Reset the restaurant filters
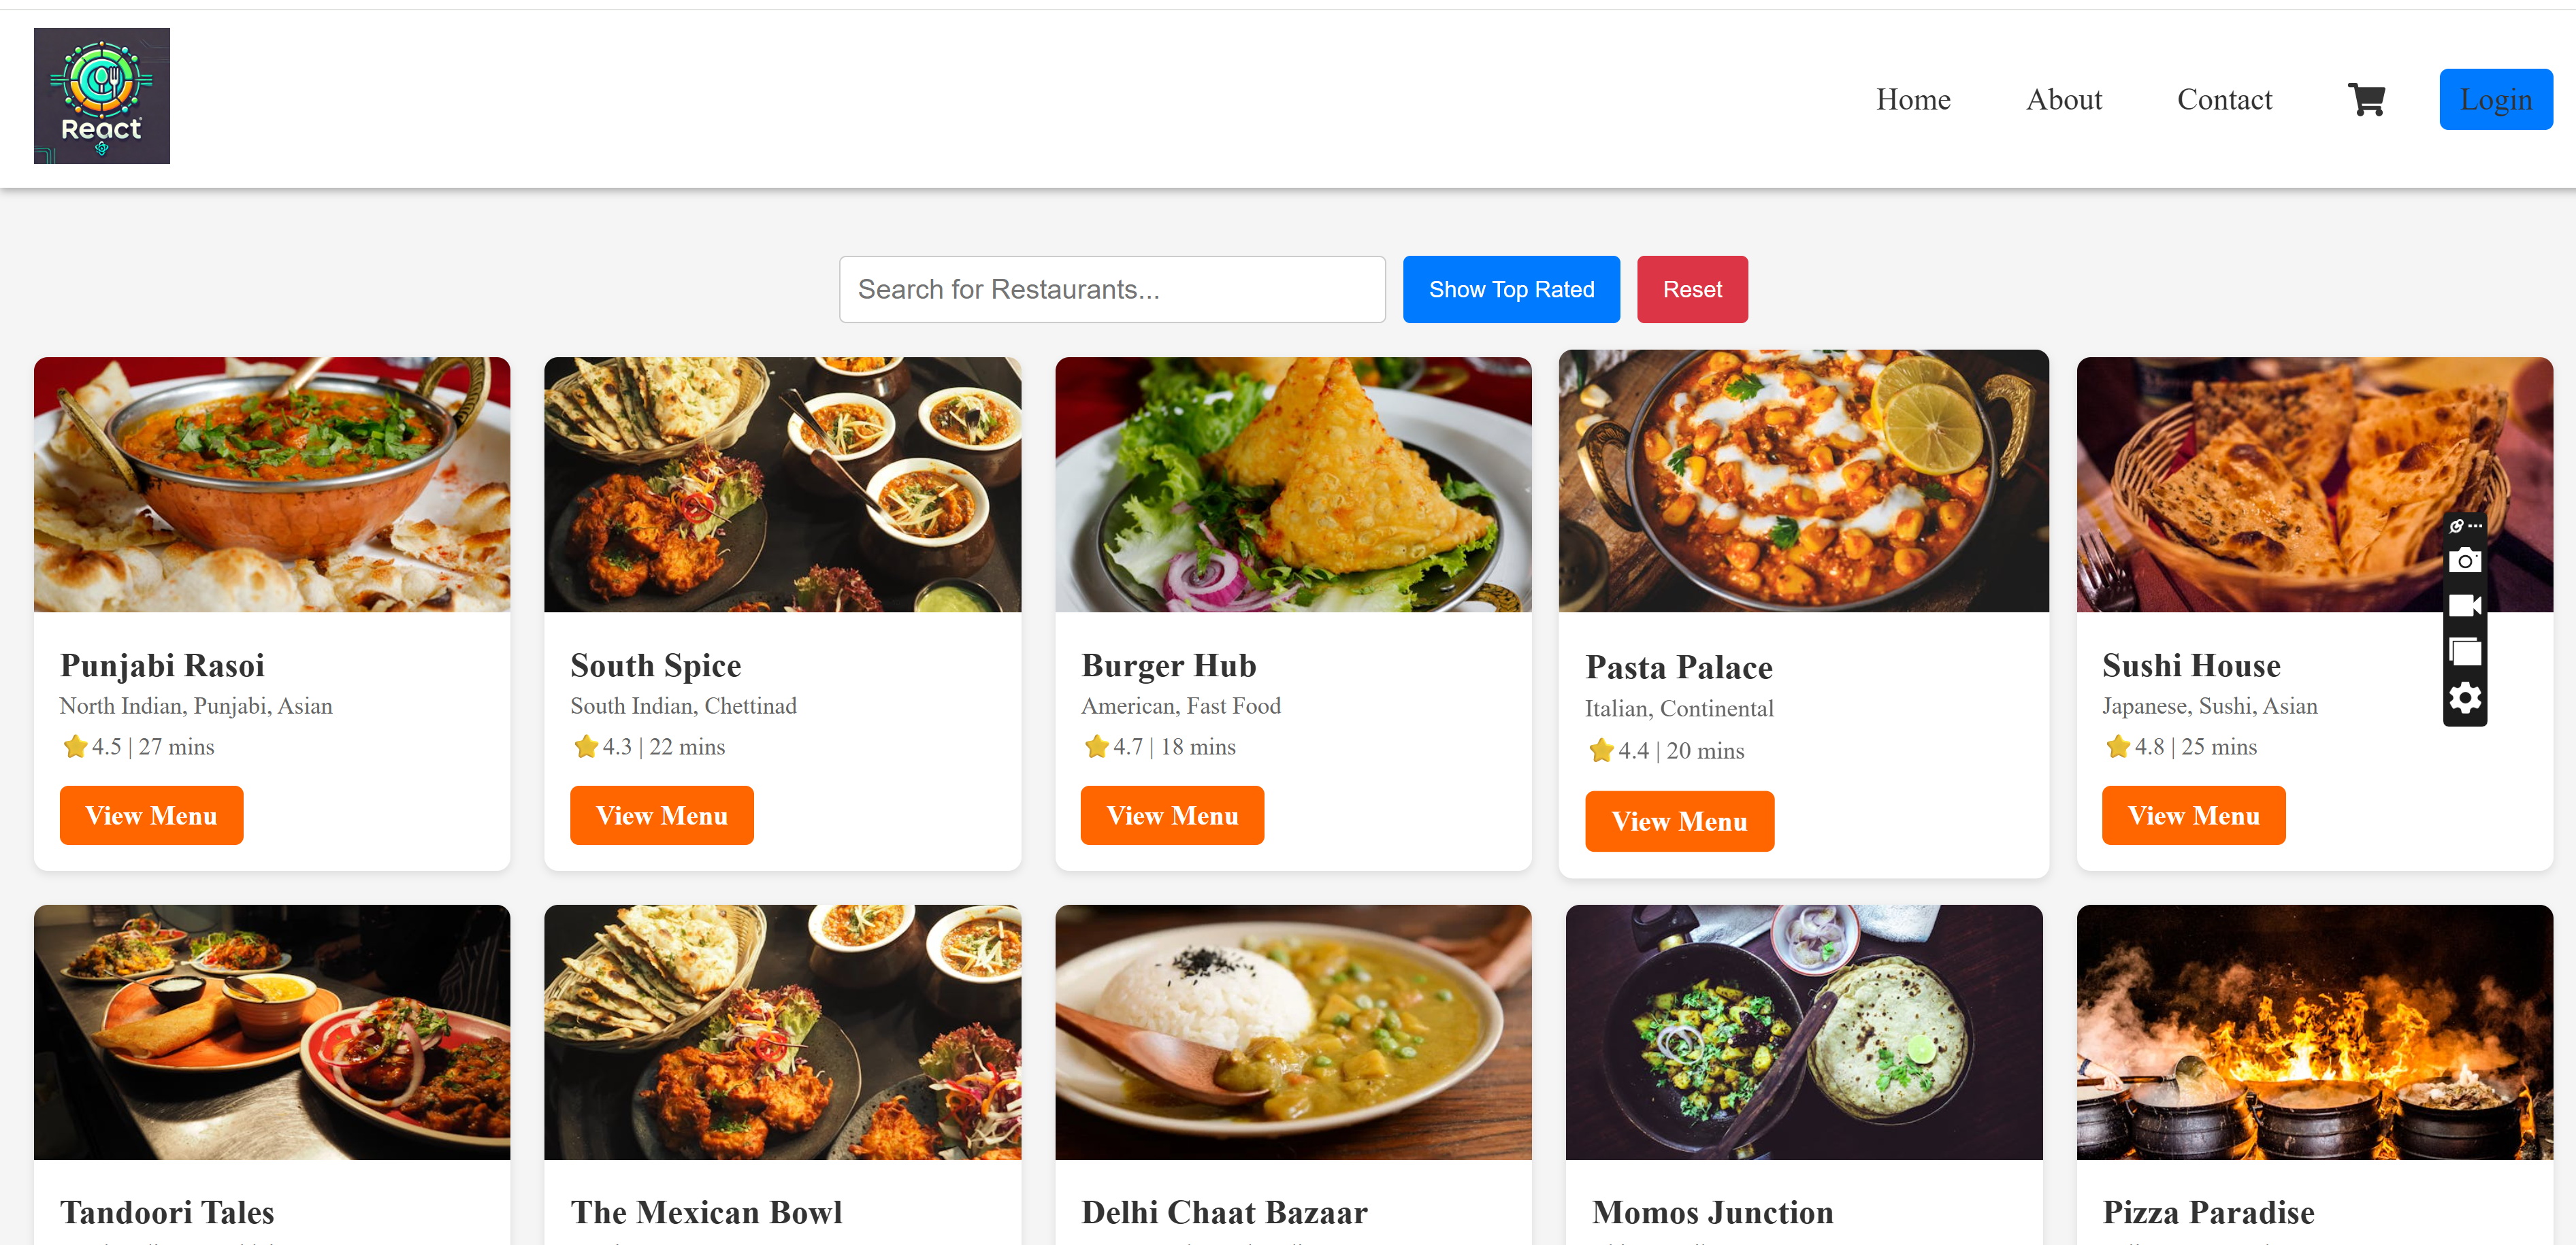The image size is (2576, 1245). [1691, 289]
